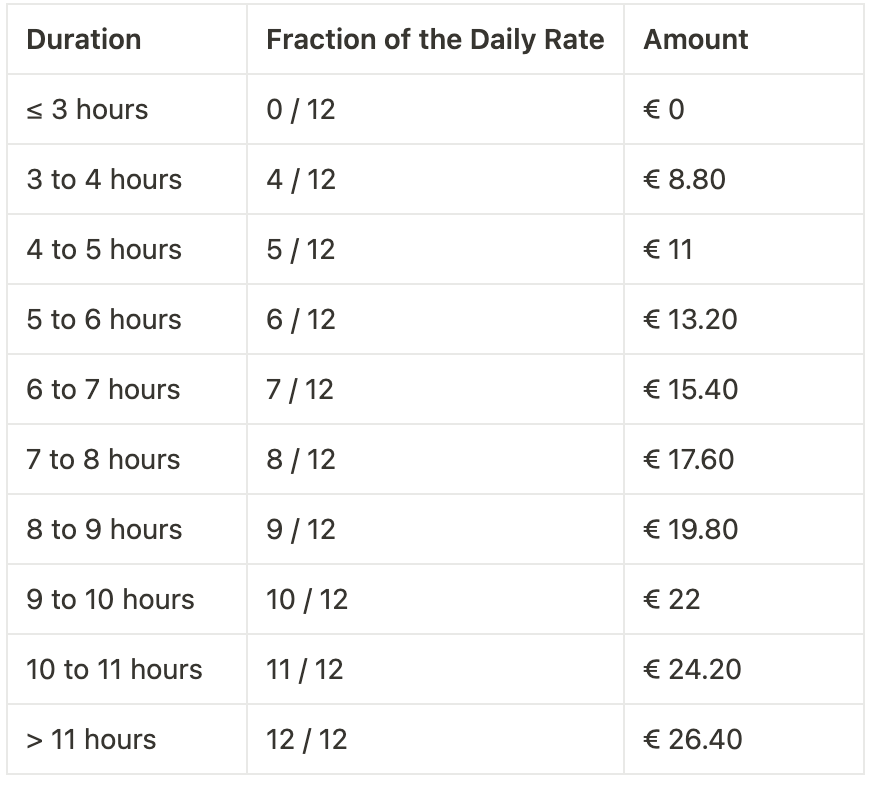Click the Fraction of the Daily Rate header
Viewport: 874px width, 786px height.
pyautogui.click(x=435, y=40)
